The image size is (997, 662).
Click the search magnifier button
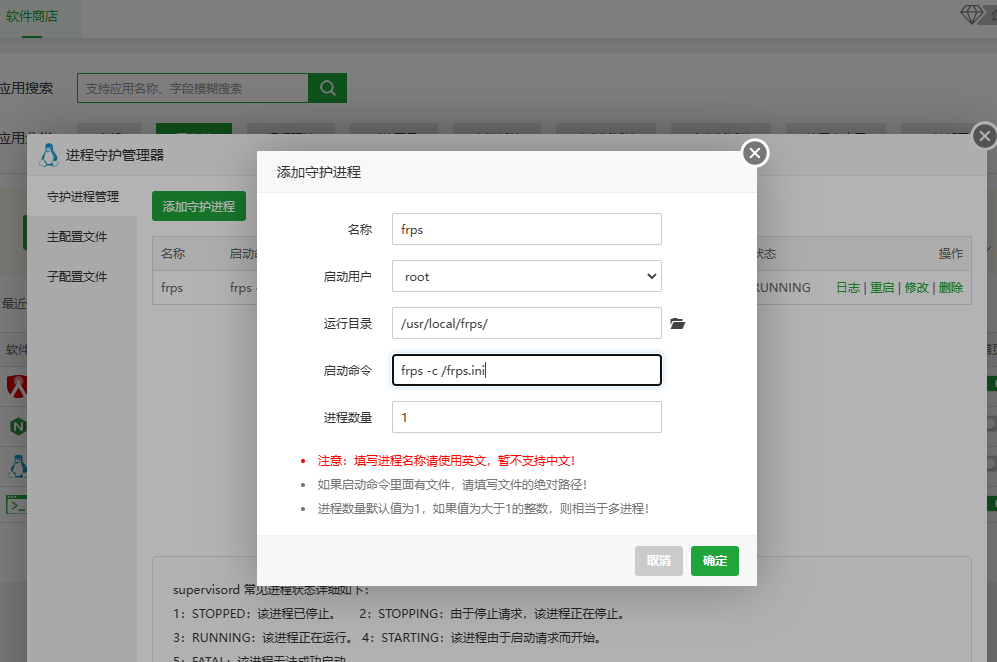[327, 88]
